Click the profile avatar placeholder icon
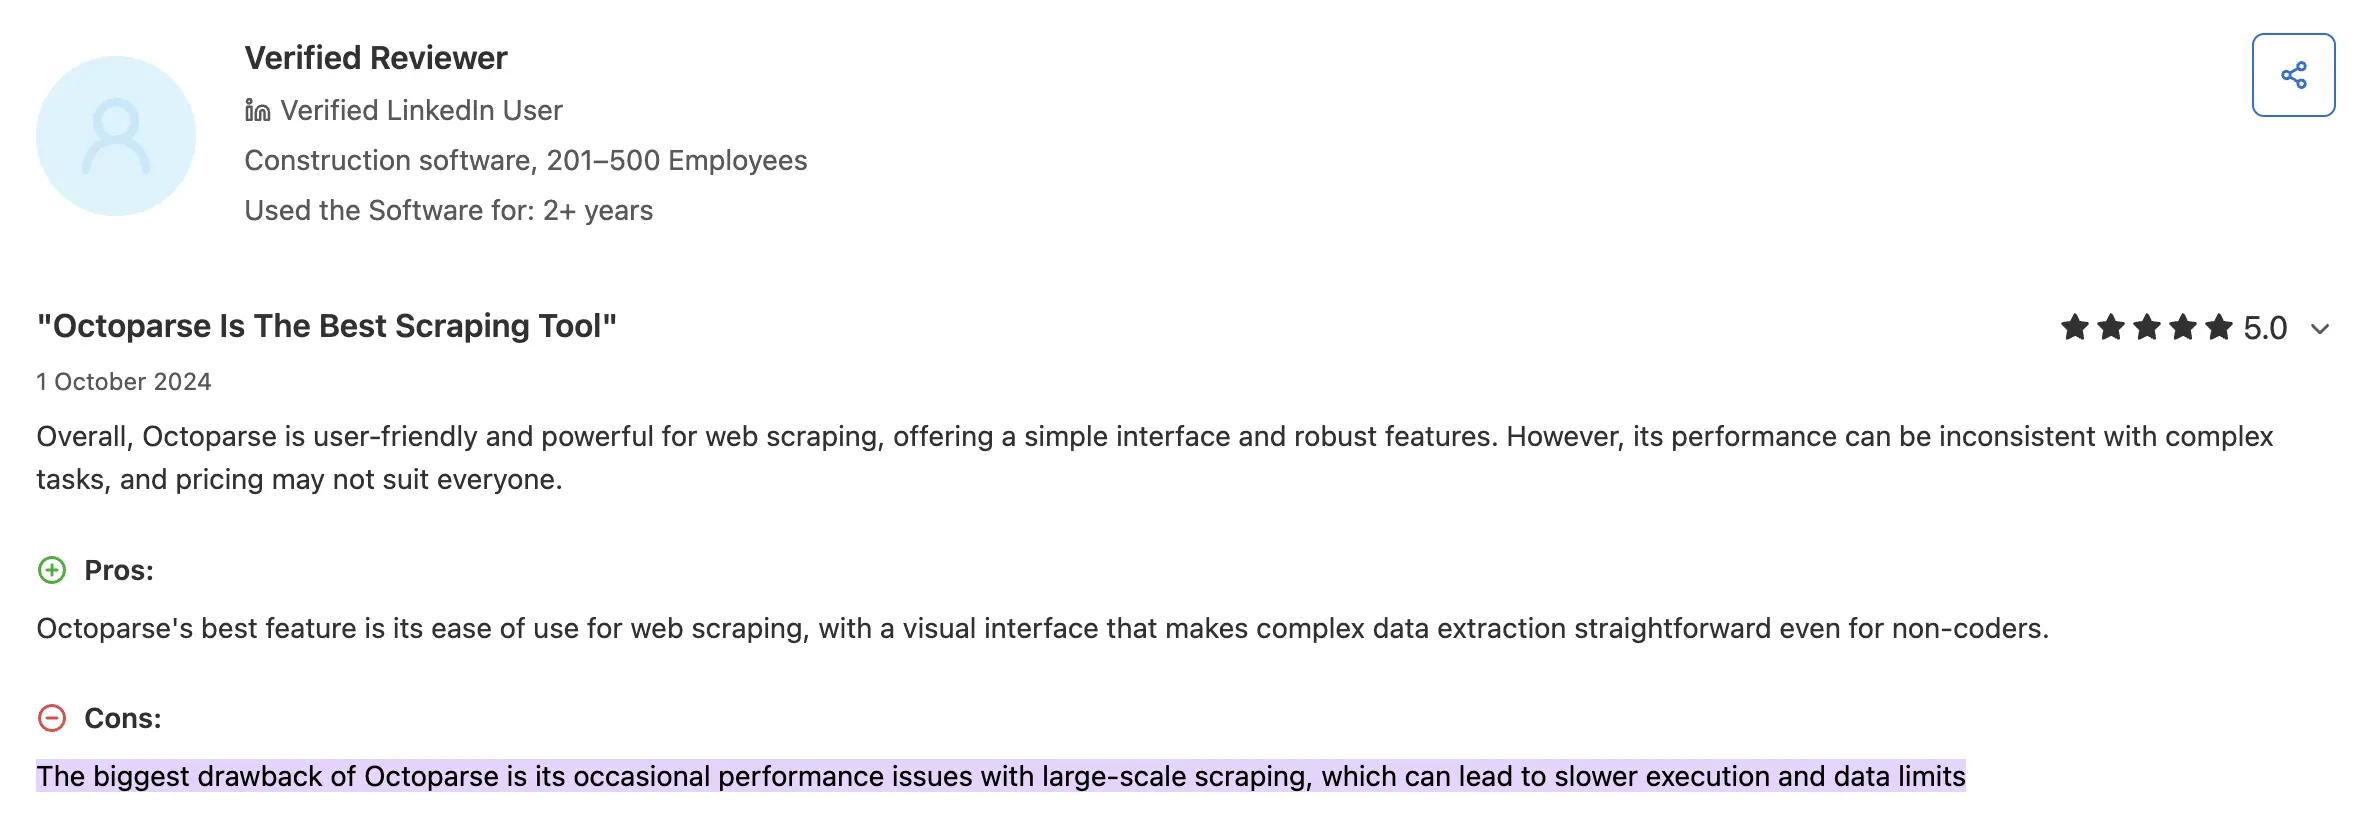 115,133
